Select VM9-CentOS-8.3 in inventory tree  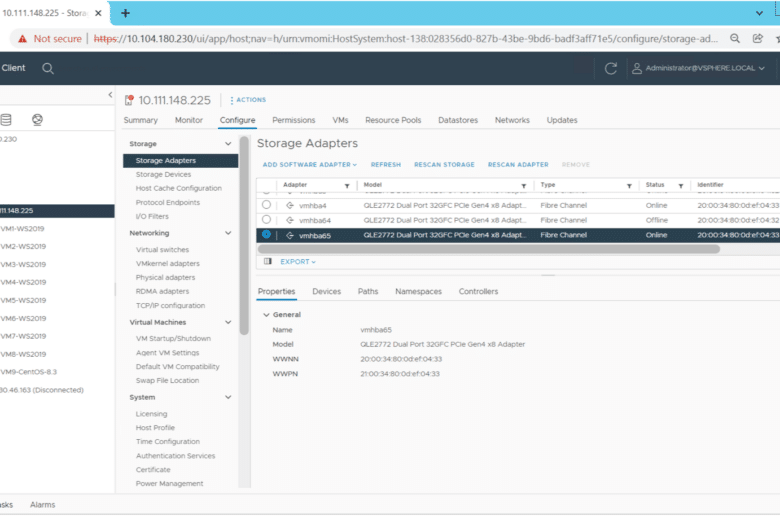click(28, 372)
